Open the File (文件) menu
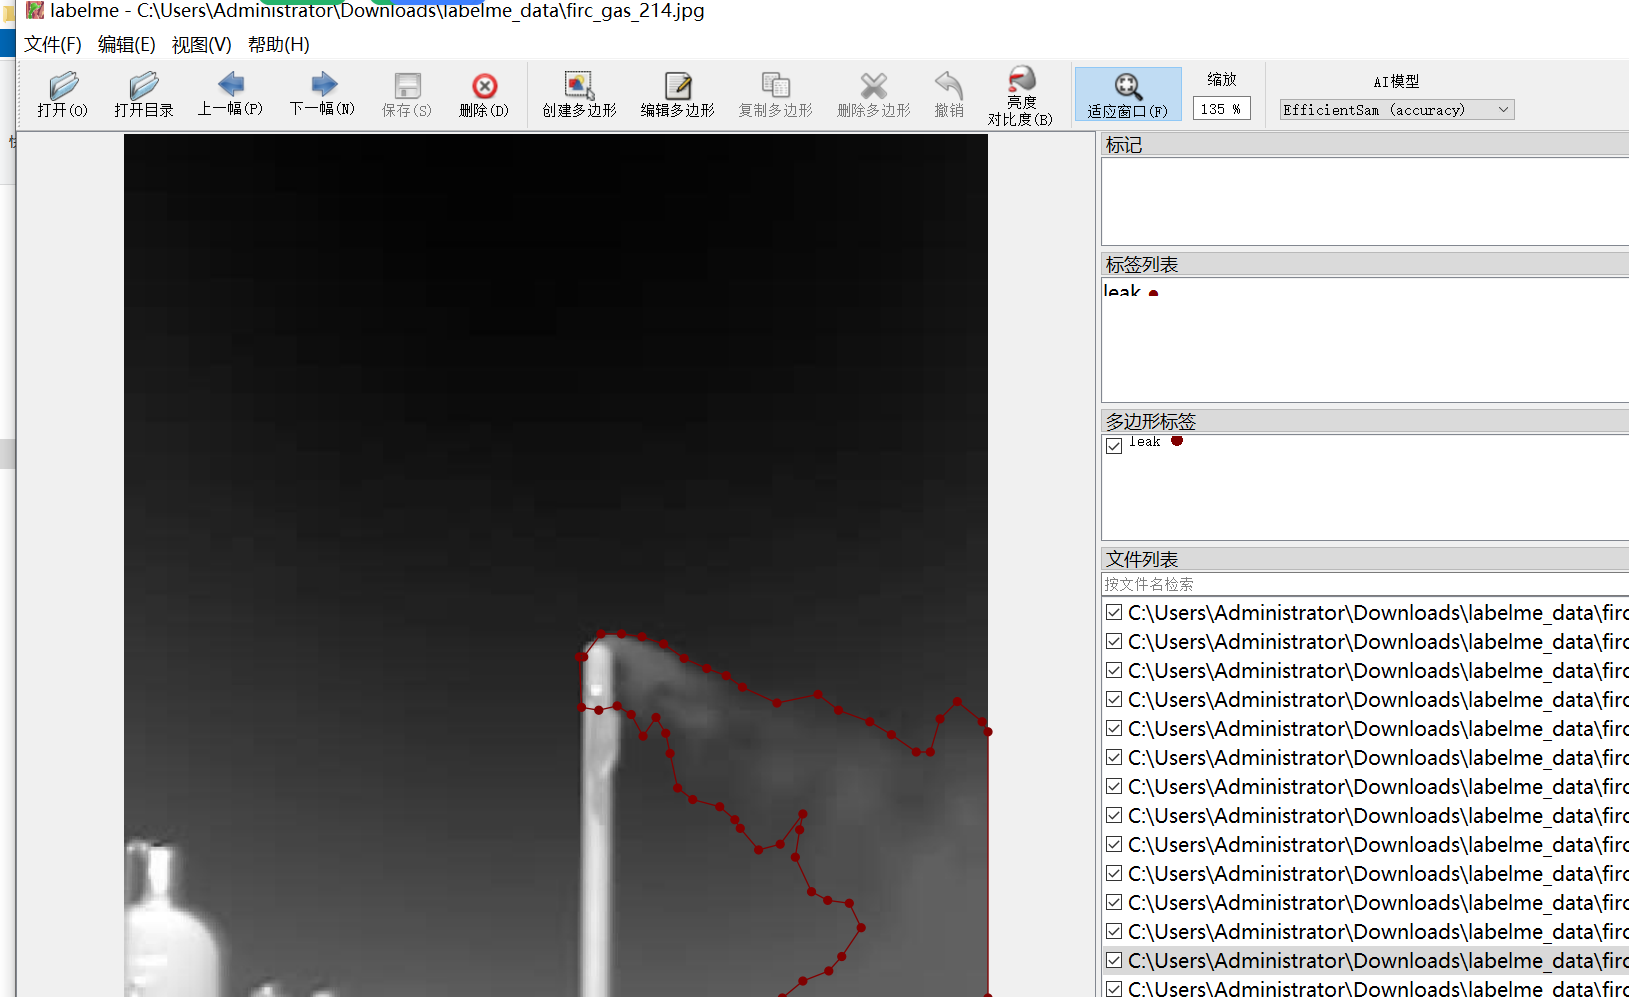The height and width of the screenshot is (997, 1629). point(52,45)
